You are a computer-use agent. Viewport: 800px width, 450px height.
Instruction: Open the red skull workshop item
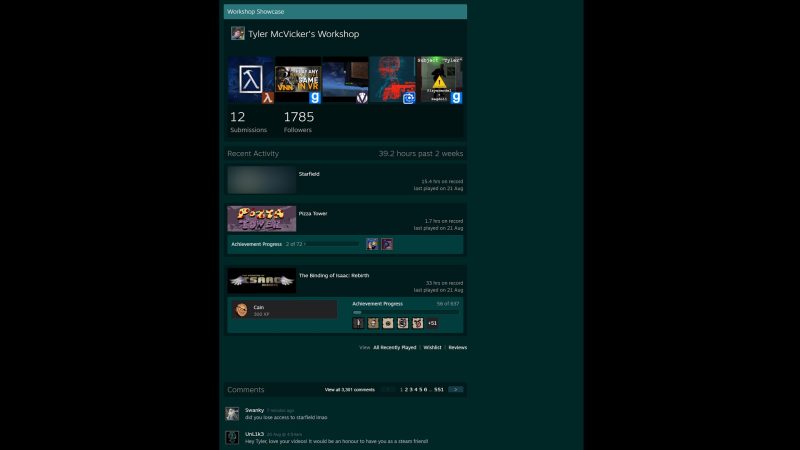click(x=392, y=80)
